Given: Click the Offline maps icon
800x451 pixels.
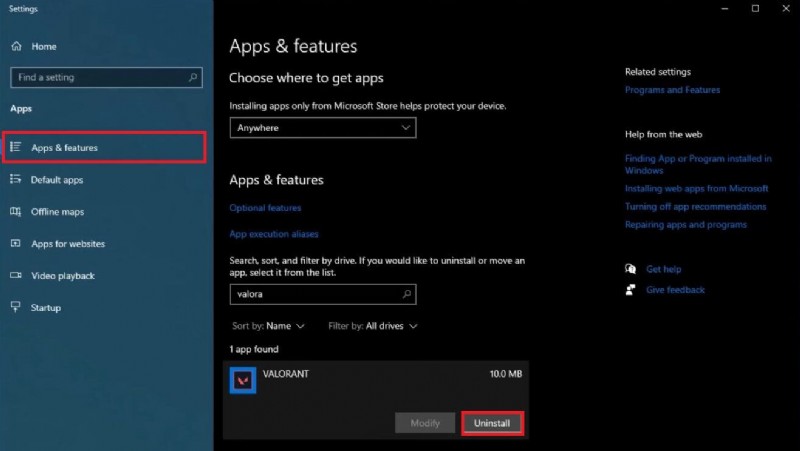Looking at the screenshot, I should tap(16, 211).
